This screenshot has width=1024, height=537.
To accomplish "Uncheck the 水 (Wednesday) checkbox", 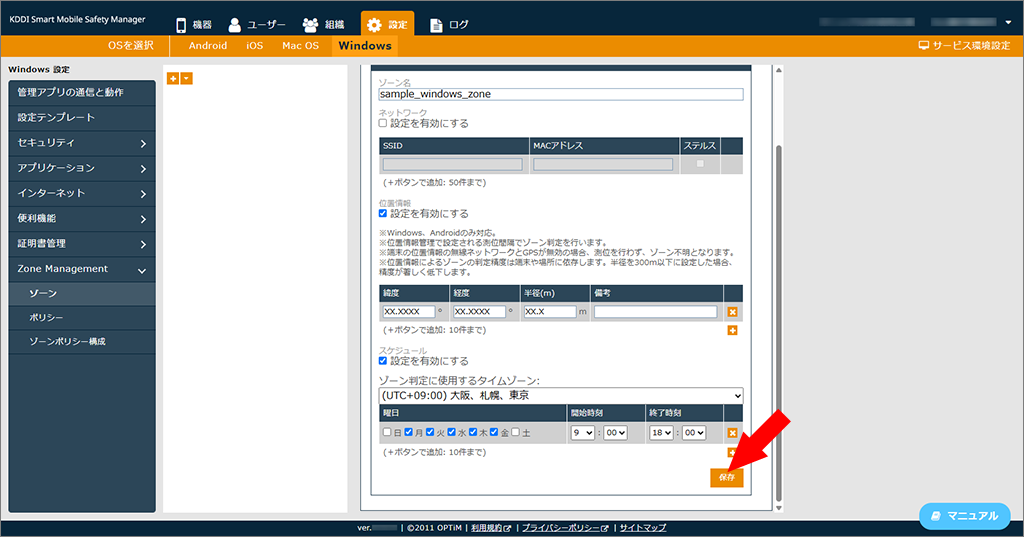I will tap(451, 432).
